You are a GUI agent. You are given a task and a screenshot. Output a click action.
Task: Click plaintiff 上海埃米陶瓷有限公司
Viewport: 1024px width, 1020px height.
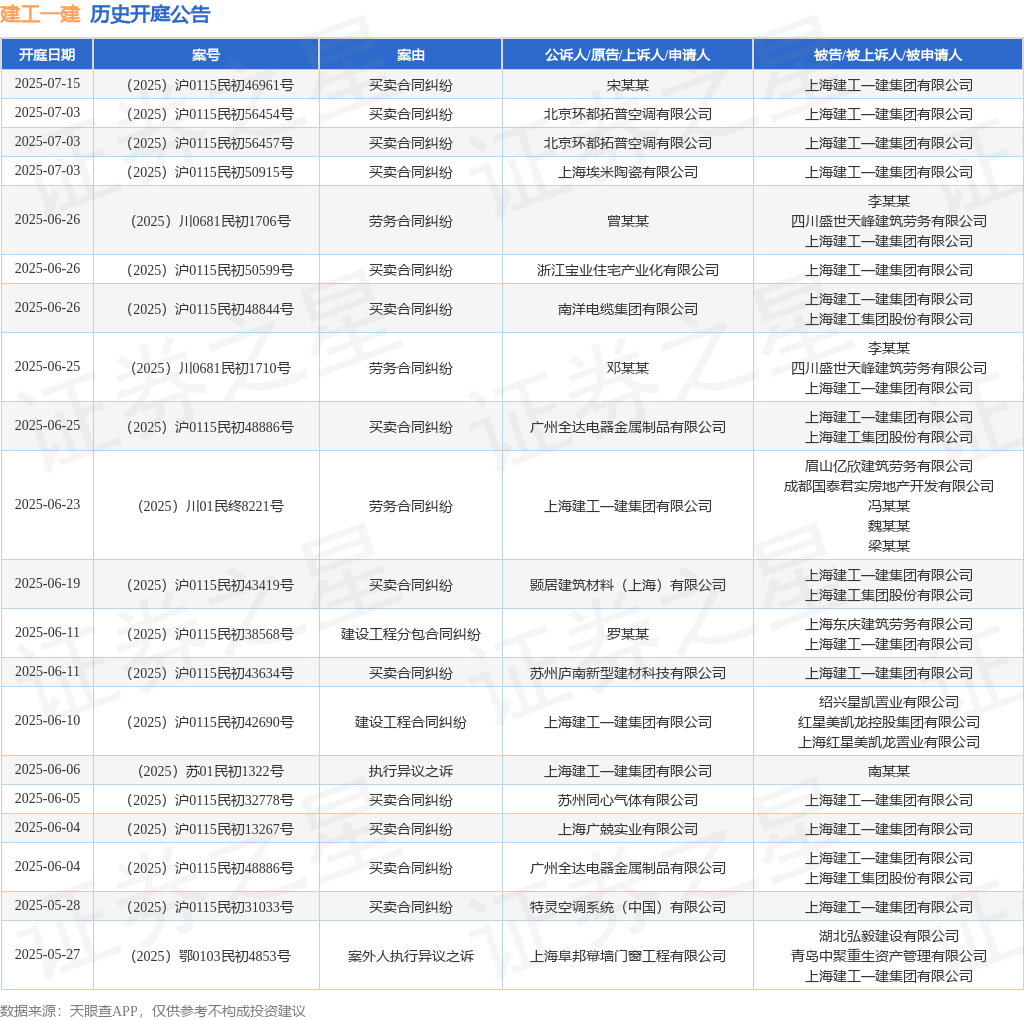pyautogui.click(x=628, y=172)
